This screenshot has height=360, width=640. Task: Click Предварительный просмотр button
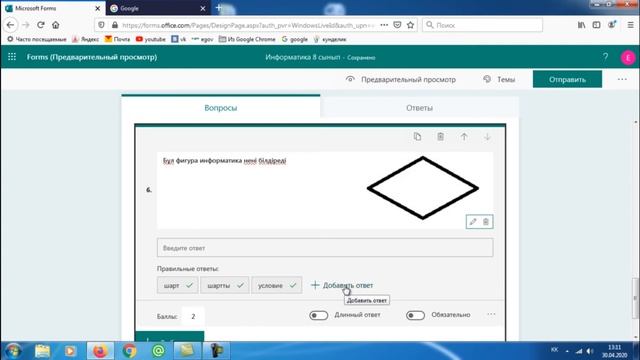(x=400, y=80)
